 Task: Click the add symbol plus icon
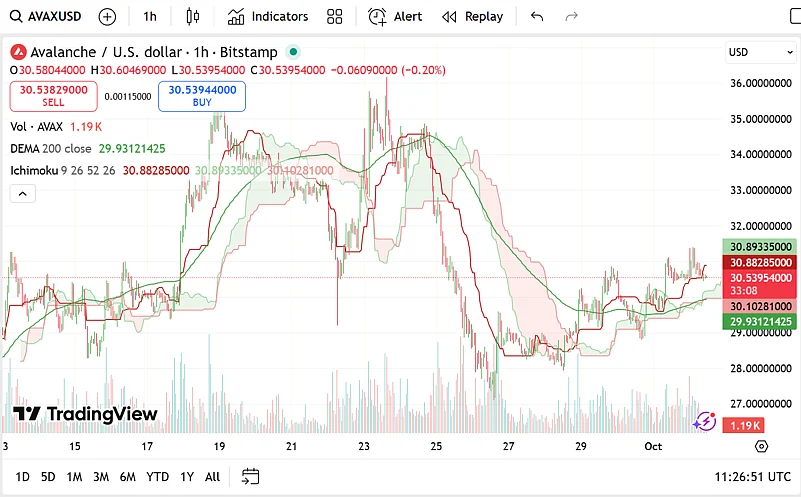pos(107,17)
